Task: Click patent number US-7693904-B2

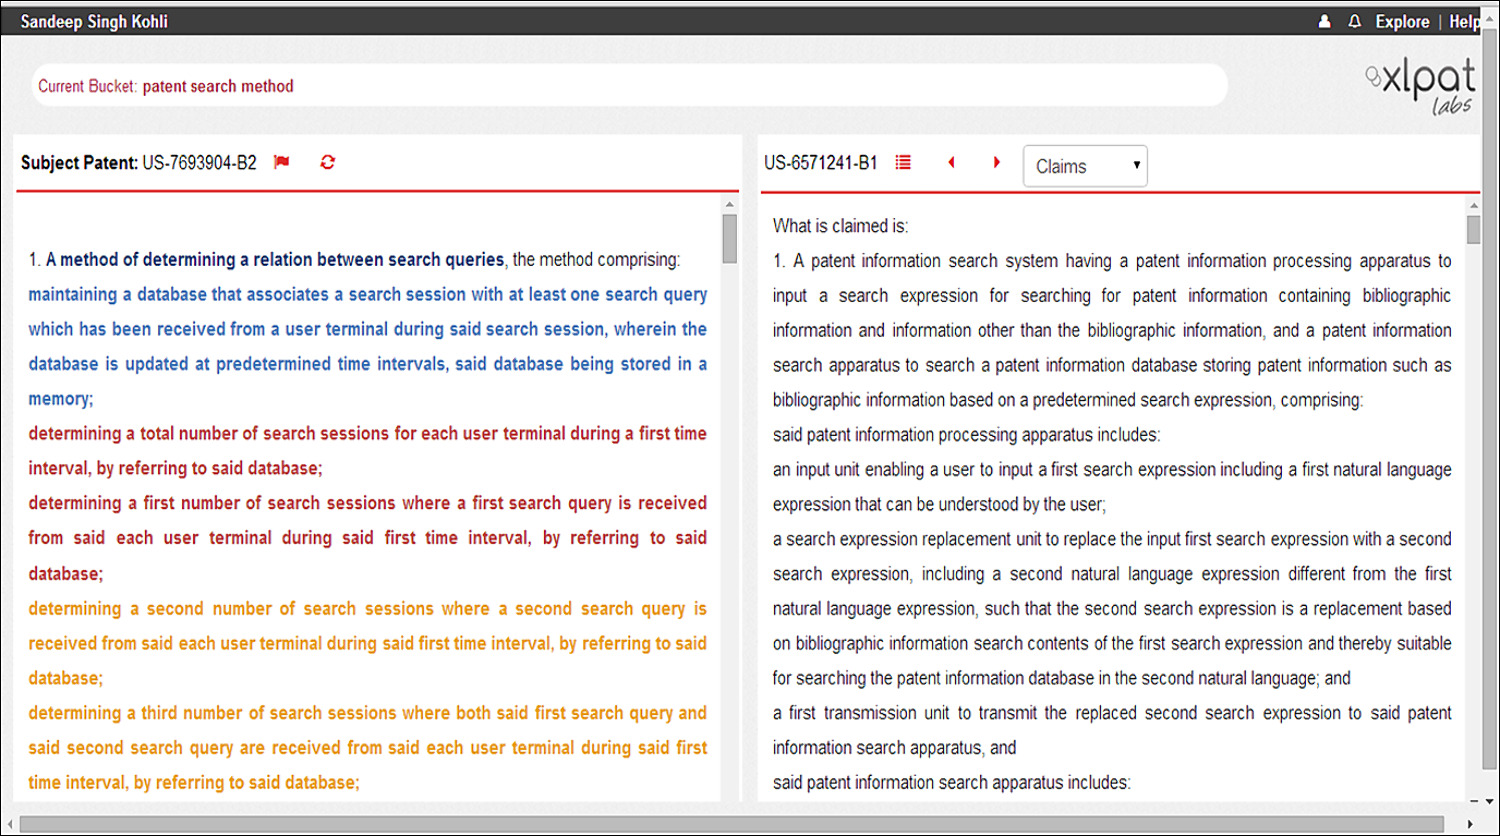Action: 199,162
